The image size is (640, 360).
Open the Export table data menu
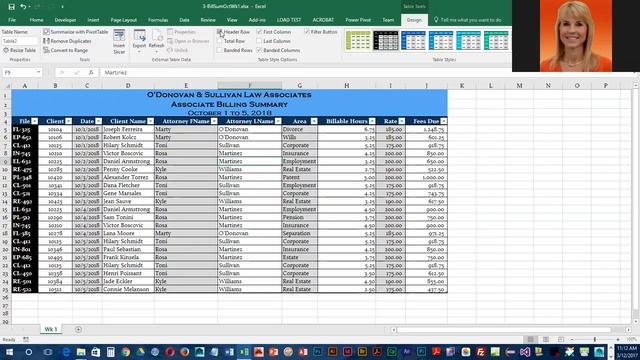pyautogui.click(x=139, y=42)
